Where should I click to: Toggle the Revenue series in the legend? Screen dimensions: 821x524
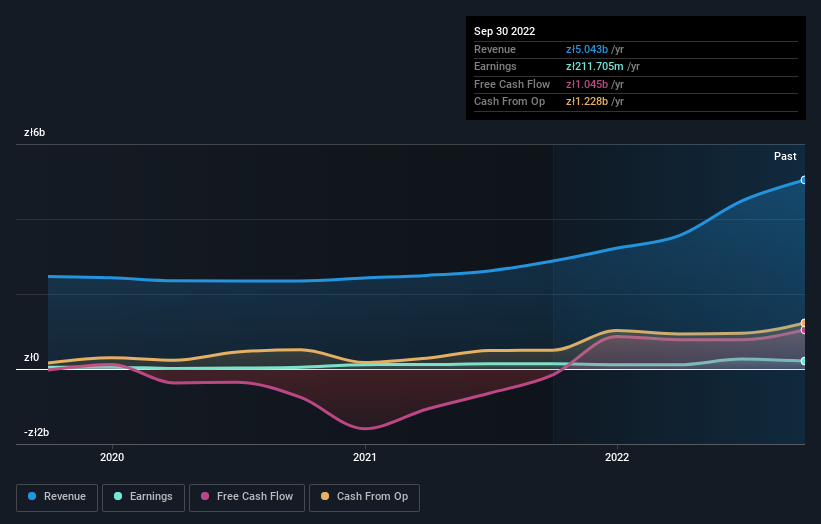pyautogui.click(x=57, y=497)
